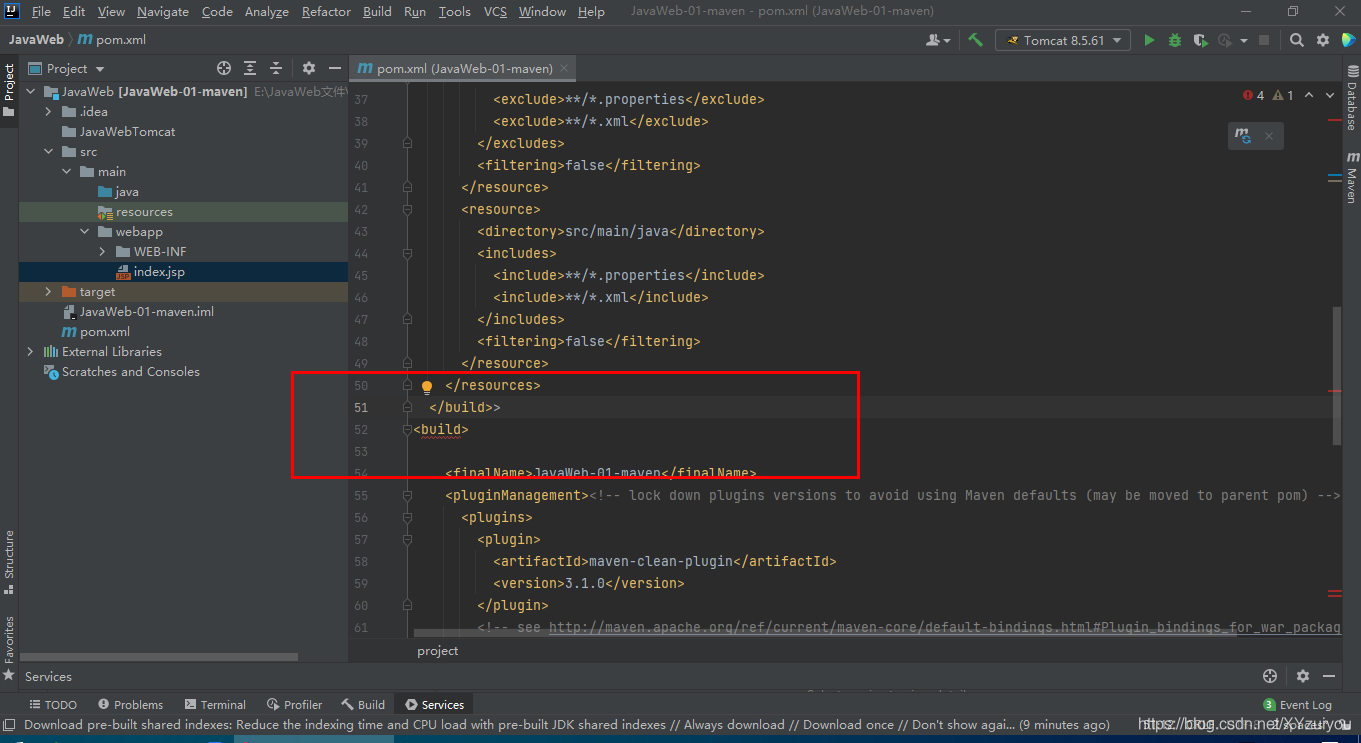Start debugging with the bug icon
This screenshot has height=743, width=1361.
point(1175,40)
